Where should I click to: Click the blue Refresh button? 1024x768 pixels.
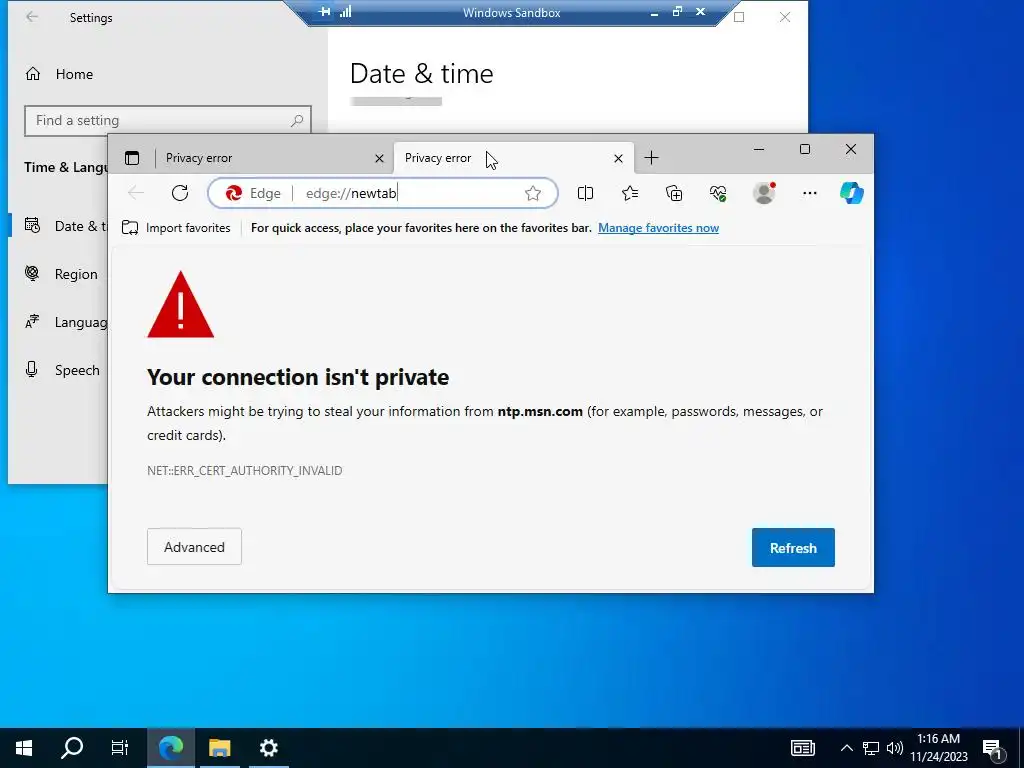pyautogui.click(x=793, y=547)
